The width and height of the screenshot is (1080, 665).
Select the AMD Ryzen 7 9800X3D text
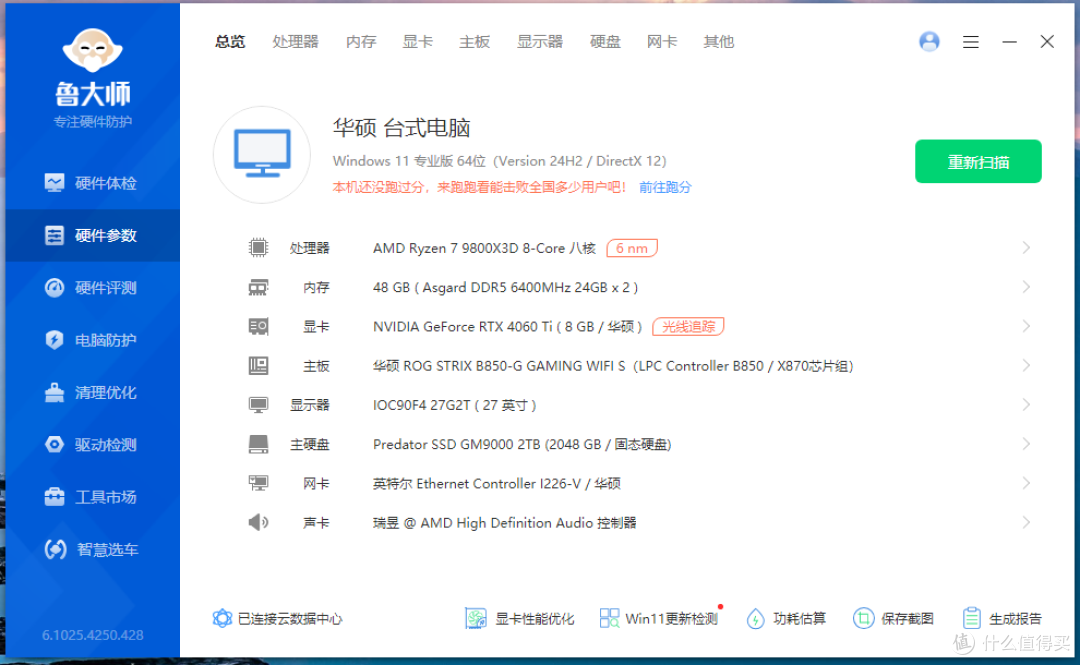(x=484, y=248)
